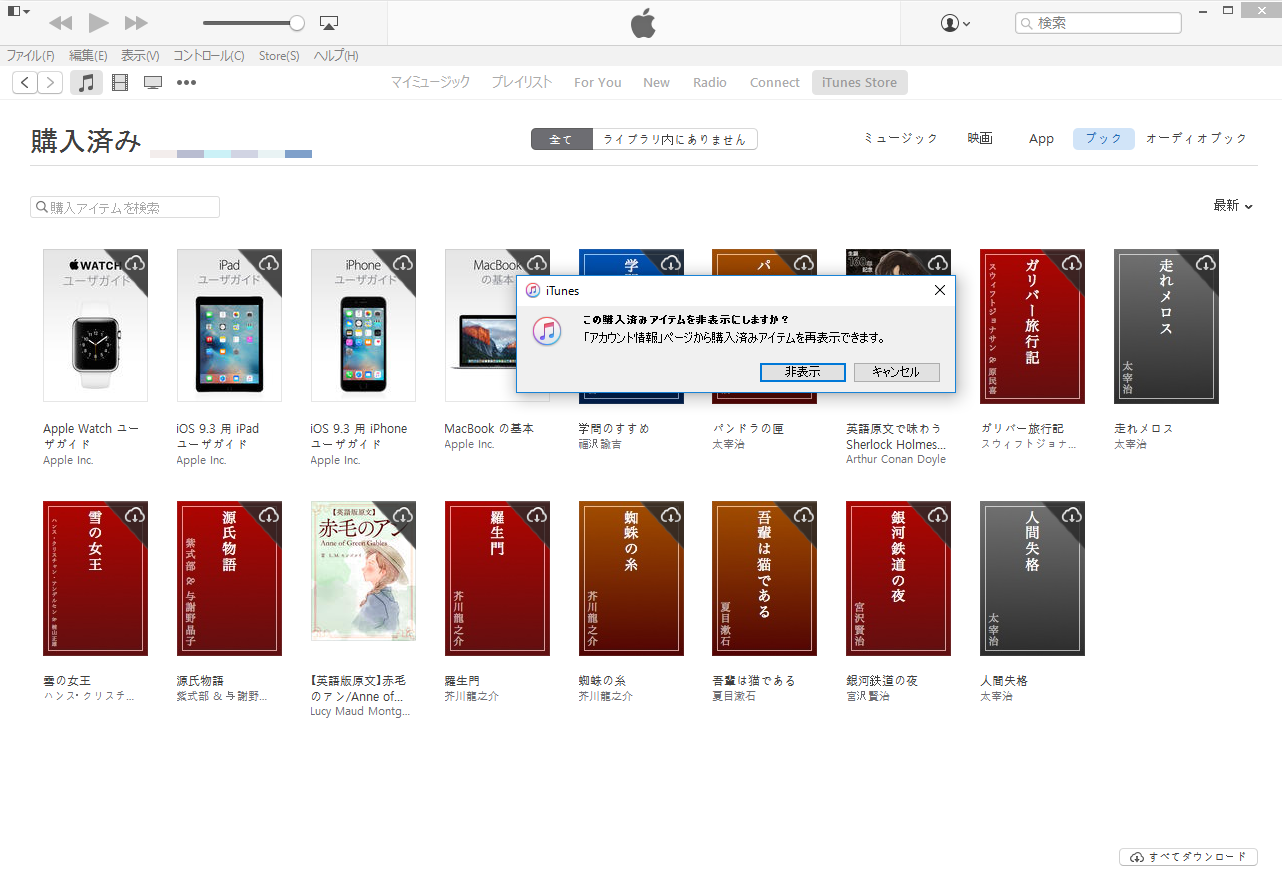Go back with the left arrow button

click(x=25, y=82)
